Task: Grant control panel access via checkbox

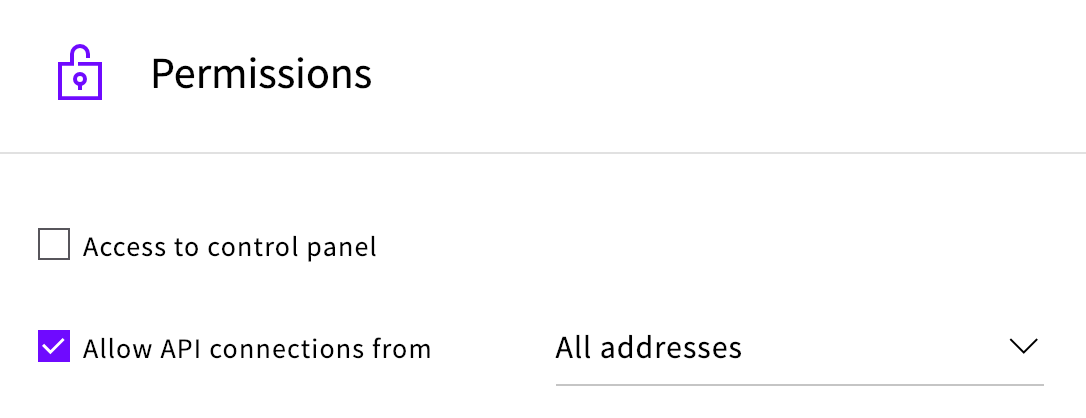Action: [54, 245]
